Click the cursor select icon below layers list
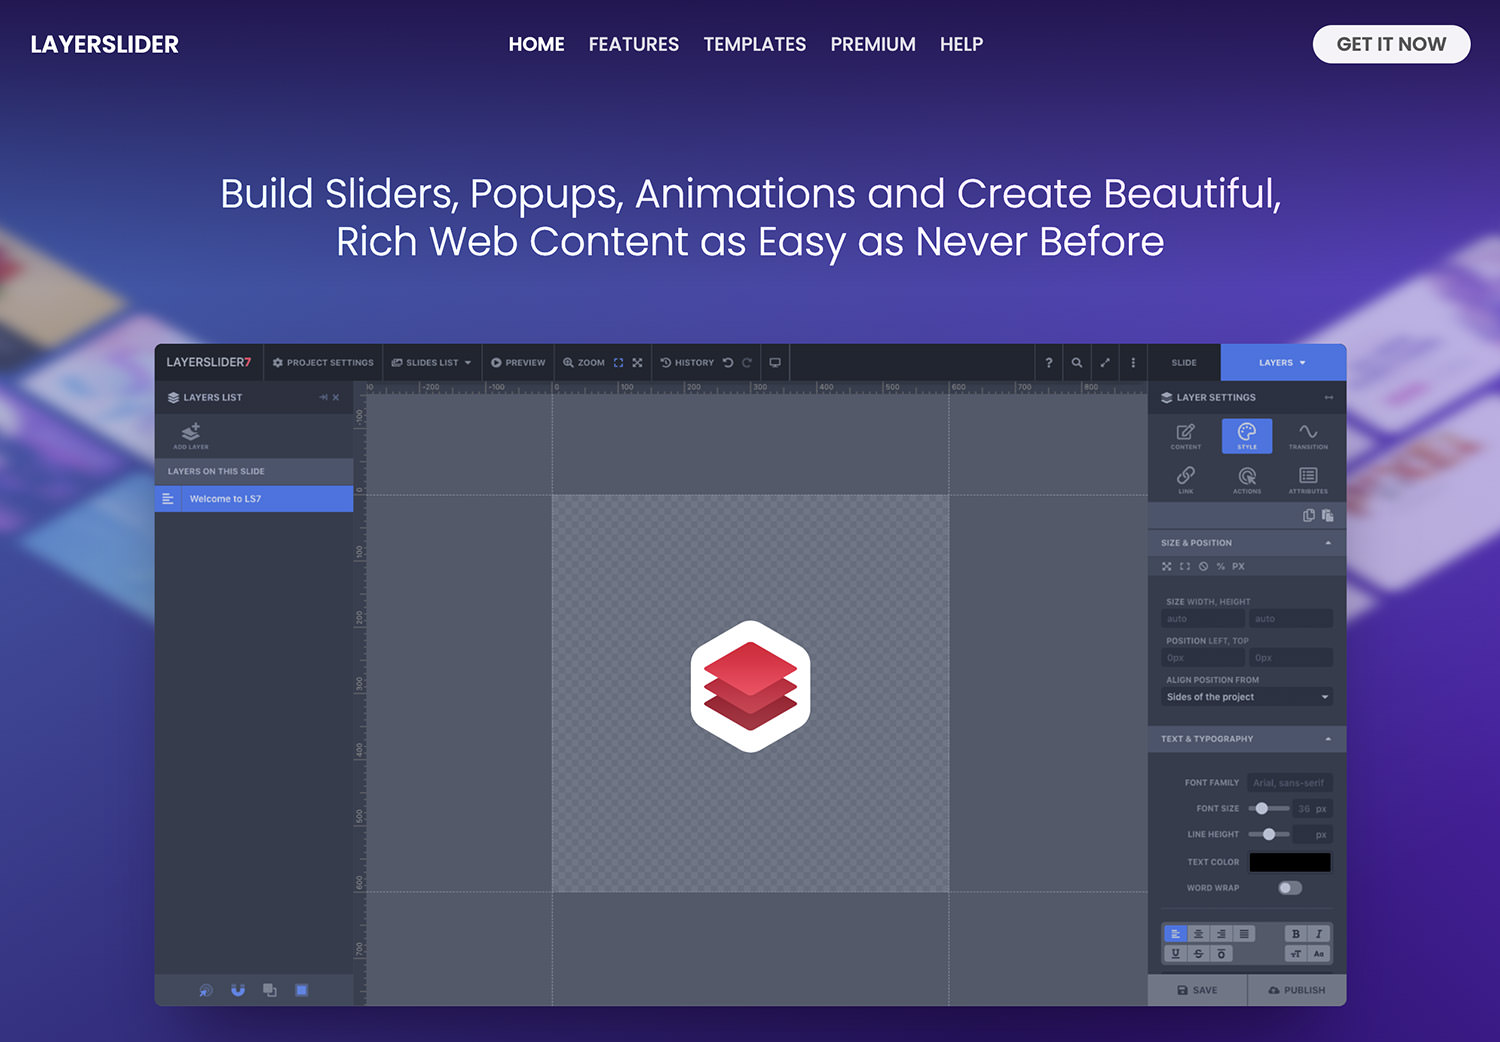 tap(206, 990)
